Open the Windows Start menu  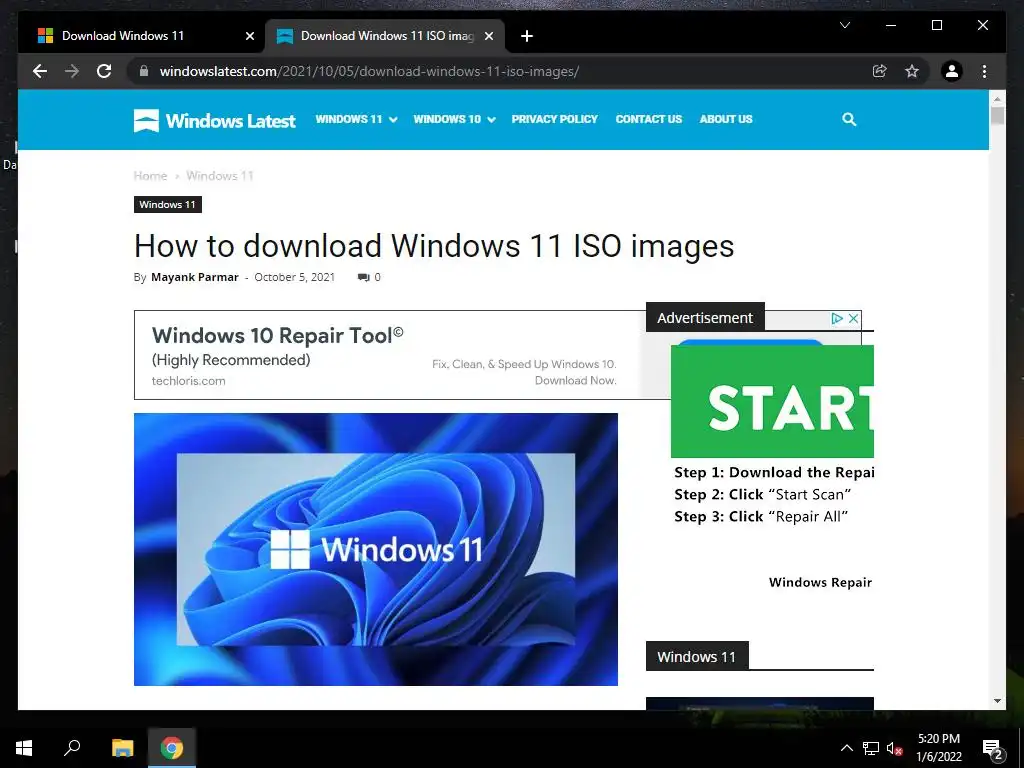[24, 748]
